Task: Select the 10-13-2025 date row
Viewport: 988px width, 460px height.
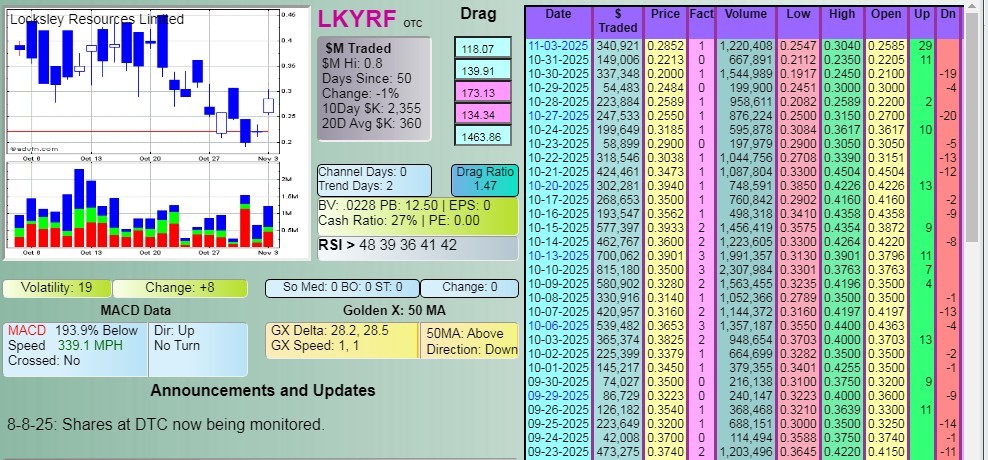Action: coord(559,255)
